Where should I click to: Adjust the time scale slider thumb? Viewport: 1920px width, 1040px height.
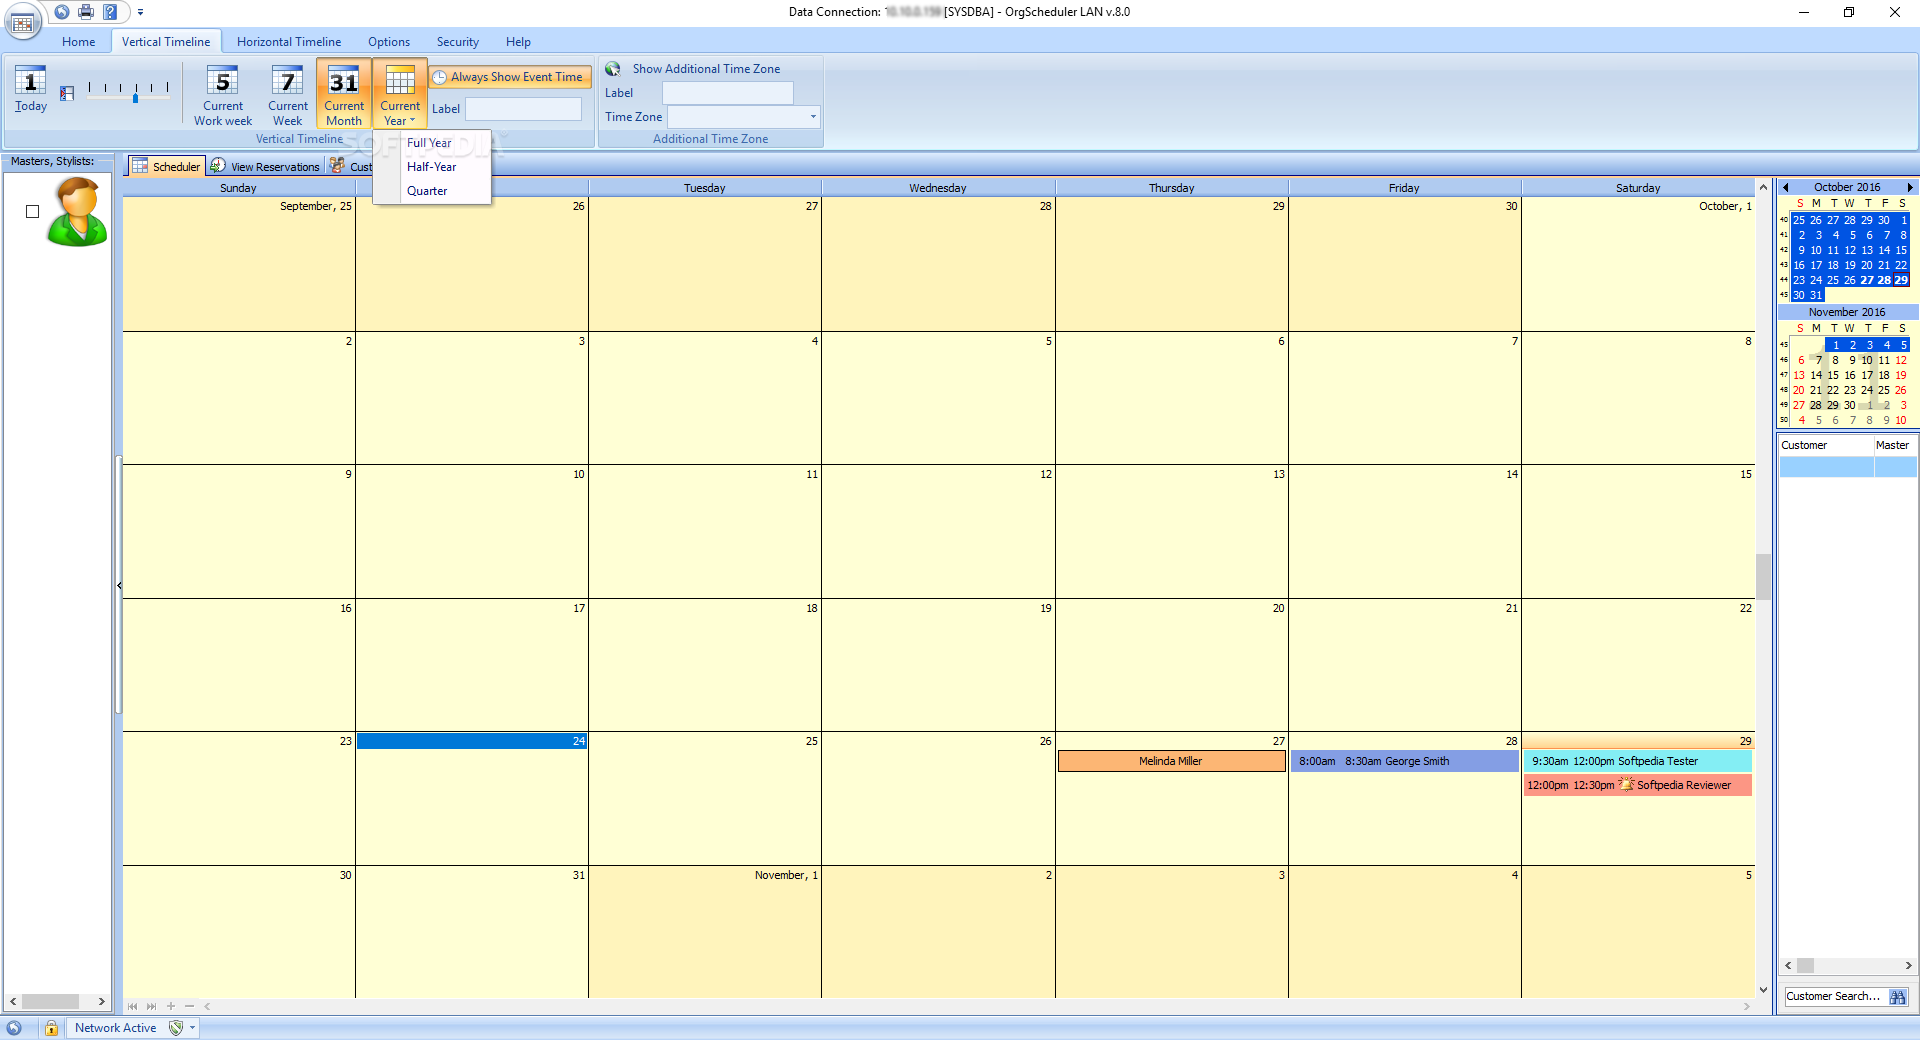point(135,97)
